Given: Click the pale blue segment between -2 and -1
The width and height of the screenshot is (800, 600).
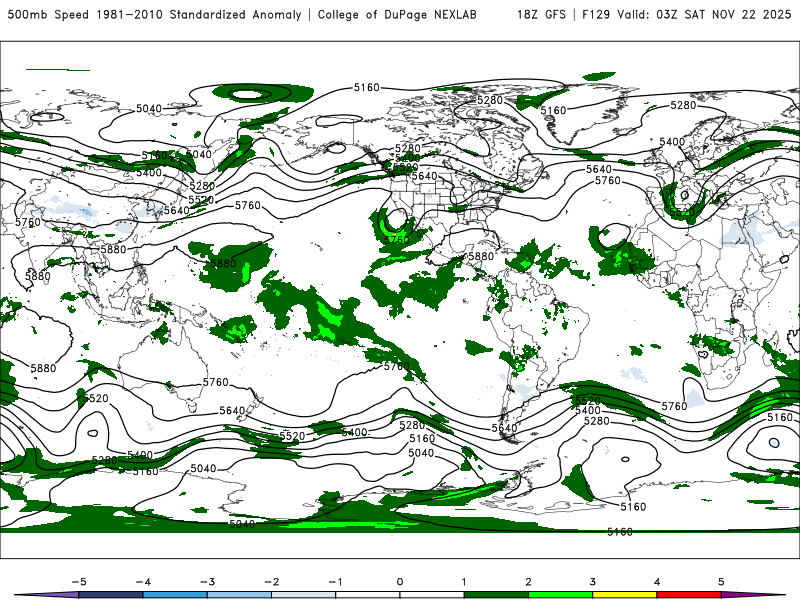Looking at the screenshot, I should (x=304, y=595).
